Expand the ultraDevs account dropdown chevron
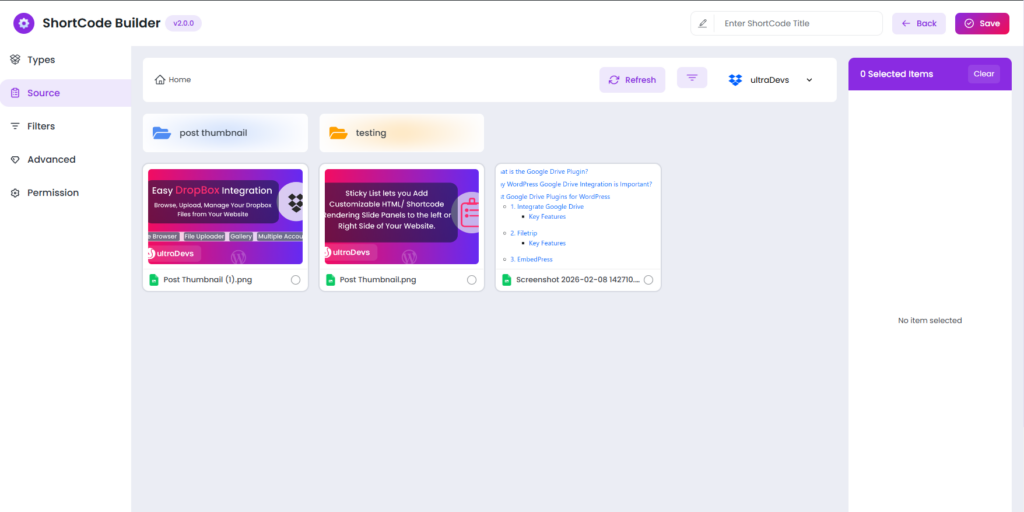The width and height of the screenshot is (1024, 512). point(809,80)
